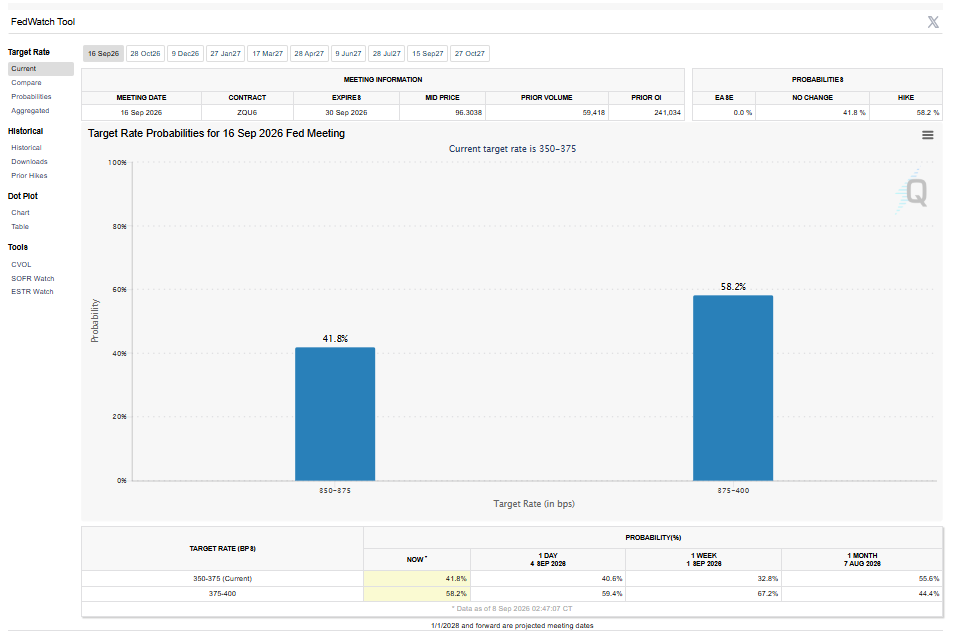Screen dimensions: 966x636
Task: Open Prior Hikes in the sidebar
Action: 30,176
